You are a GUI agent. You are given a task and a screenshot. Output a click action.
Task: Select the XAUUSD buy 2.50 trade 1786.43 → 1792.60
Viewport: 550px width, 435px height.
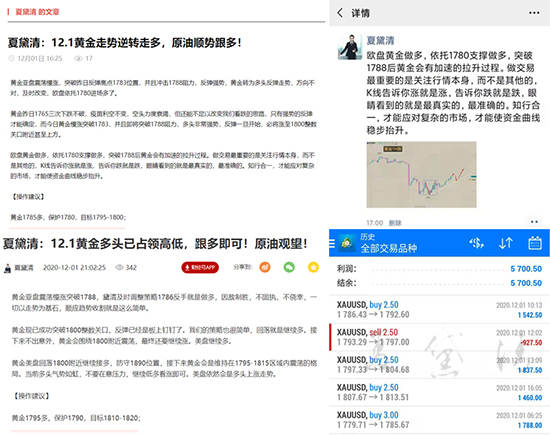coord(439,309)
